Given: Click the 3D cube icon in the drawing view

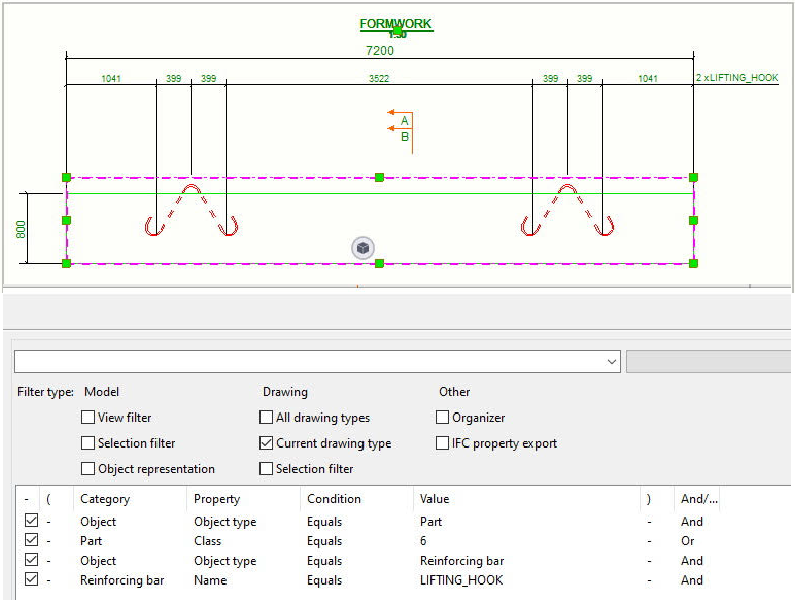Looking at the screenshot, I should pos(363,247).
